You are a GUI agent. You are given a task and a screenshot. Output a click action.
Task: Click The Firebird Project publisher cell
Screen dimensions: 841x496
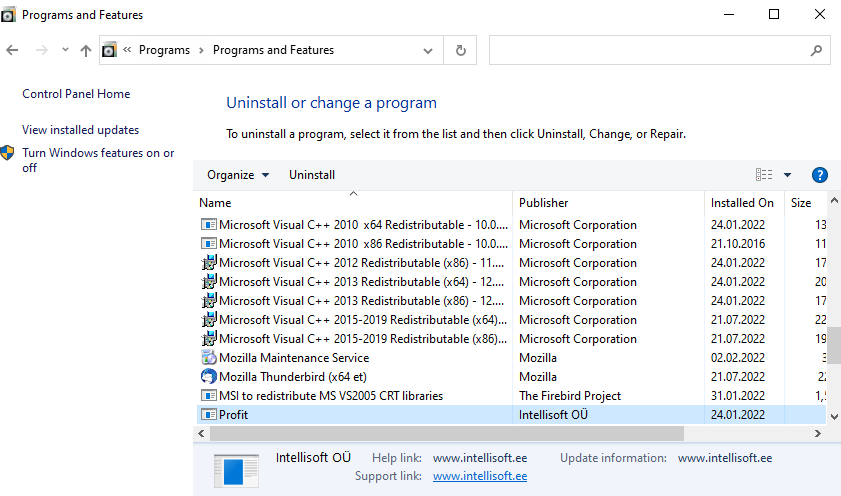click(x=570, y=396)
